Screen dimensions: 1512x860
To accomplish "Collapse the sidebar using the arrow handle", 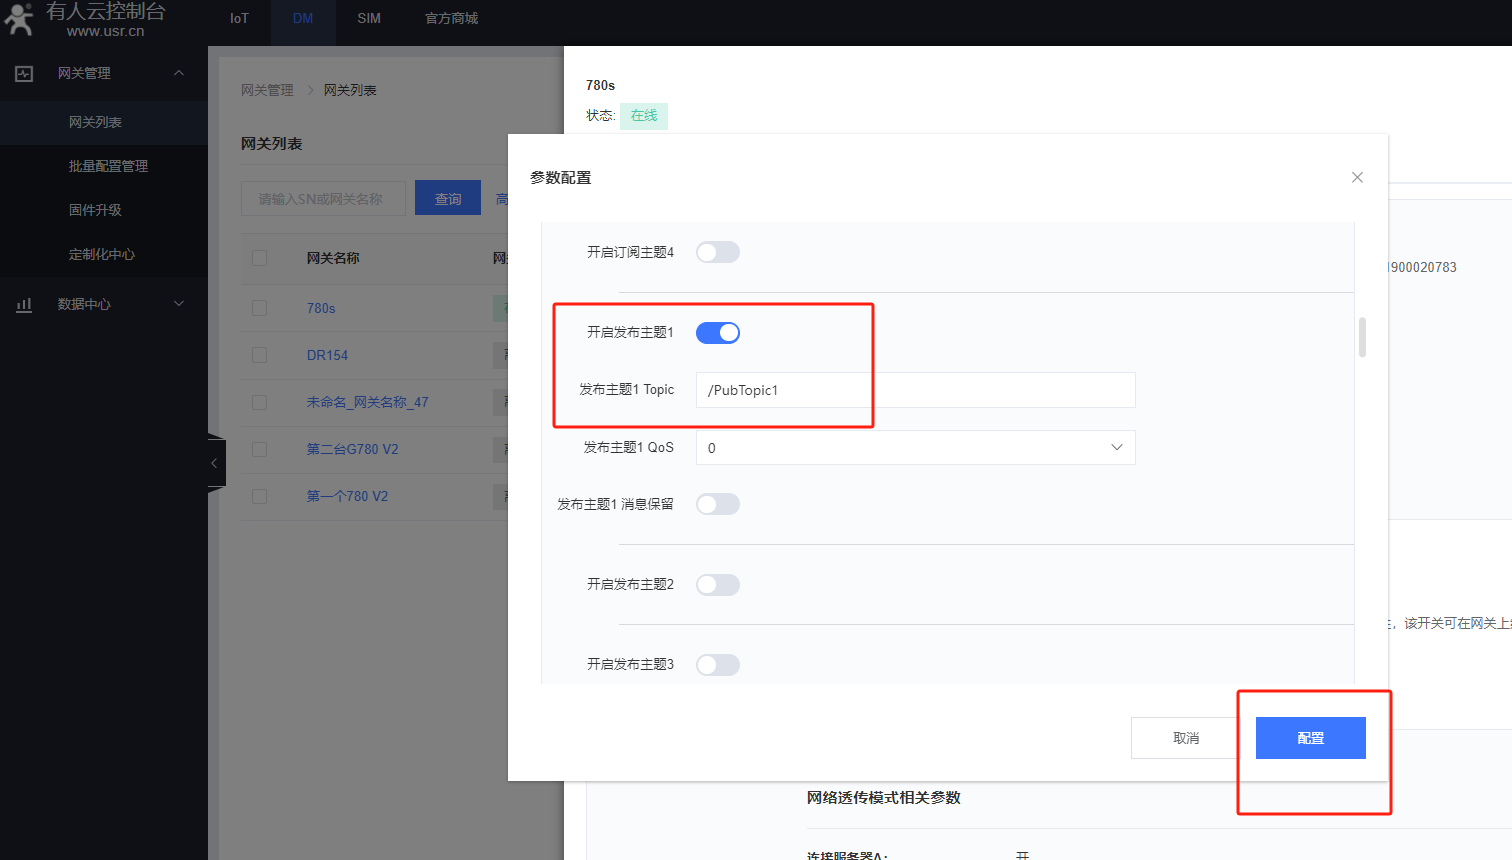I will (x=215, y=463).
